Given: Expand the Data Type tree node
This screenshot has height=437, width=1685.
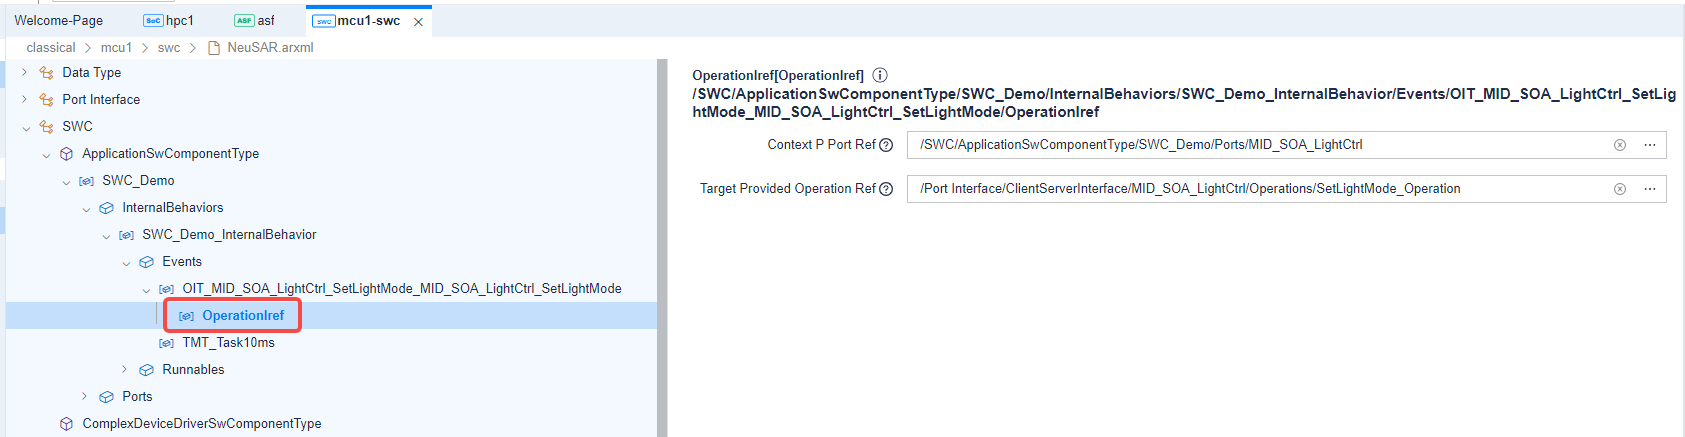Looking at the screenshot, I should pyautogui.click(x=25, y=72).
